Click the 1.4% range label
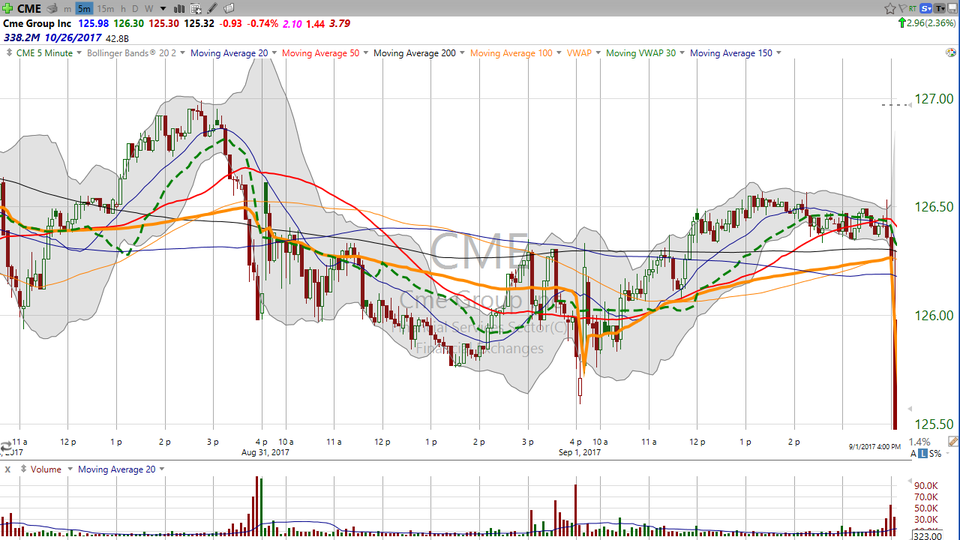 920,441
